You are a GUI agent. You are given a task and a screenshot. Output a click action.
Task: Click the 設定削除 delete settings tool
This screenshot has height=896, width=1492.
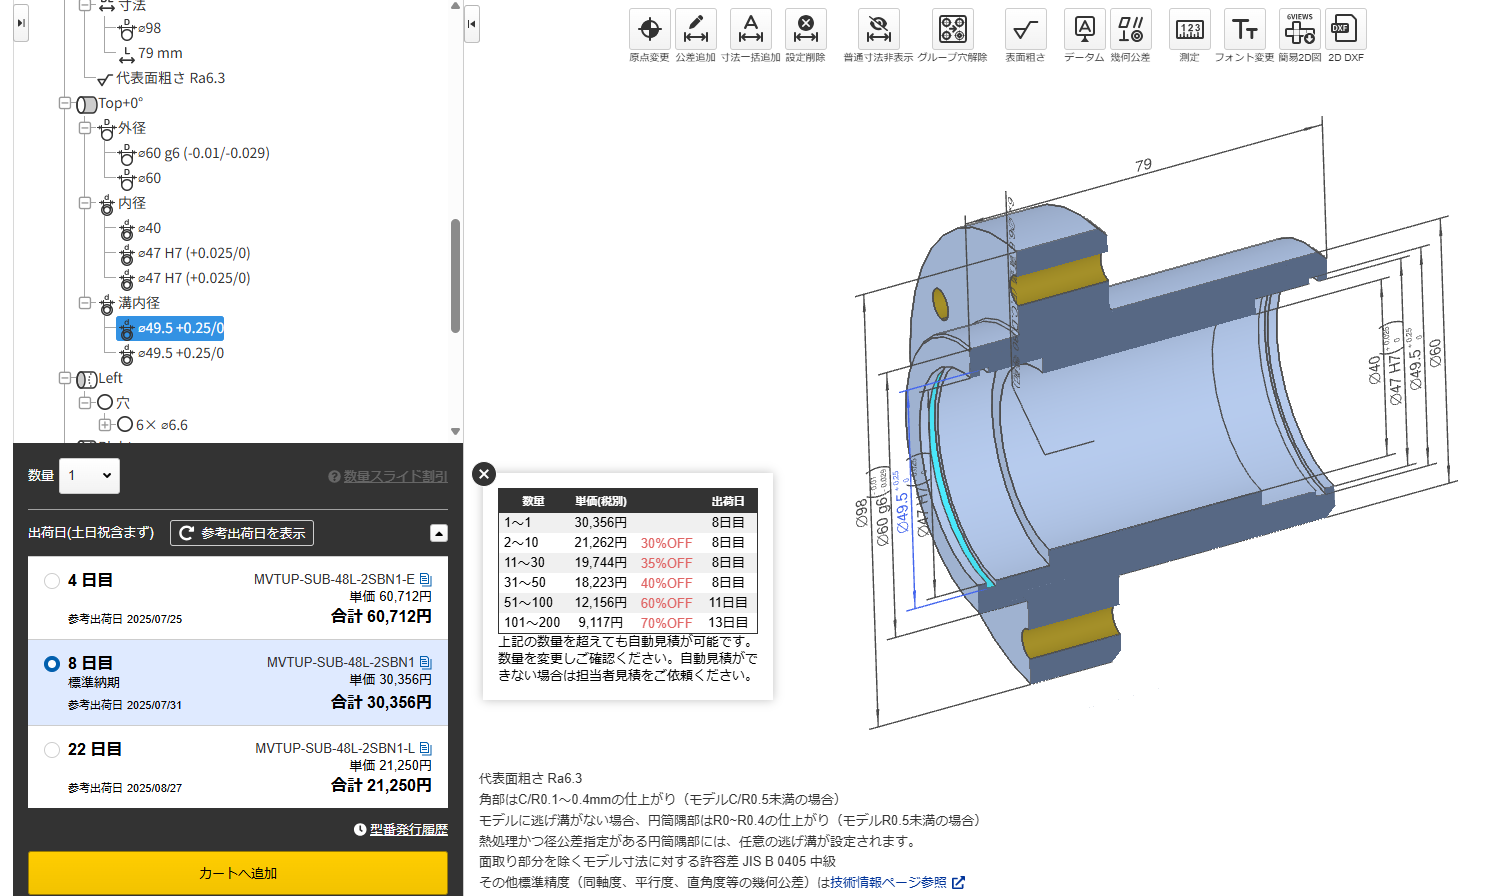click(x=805, y=30)
